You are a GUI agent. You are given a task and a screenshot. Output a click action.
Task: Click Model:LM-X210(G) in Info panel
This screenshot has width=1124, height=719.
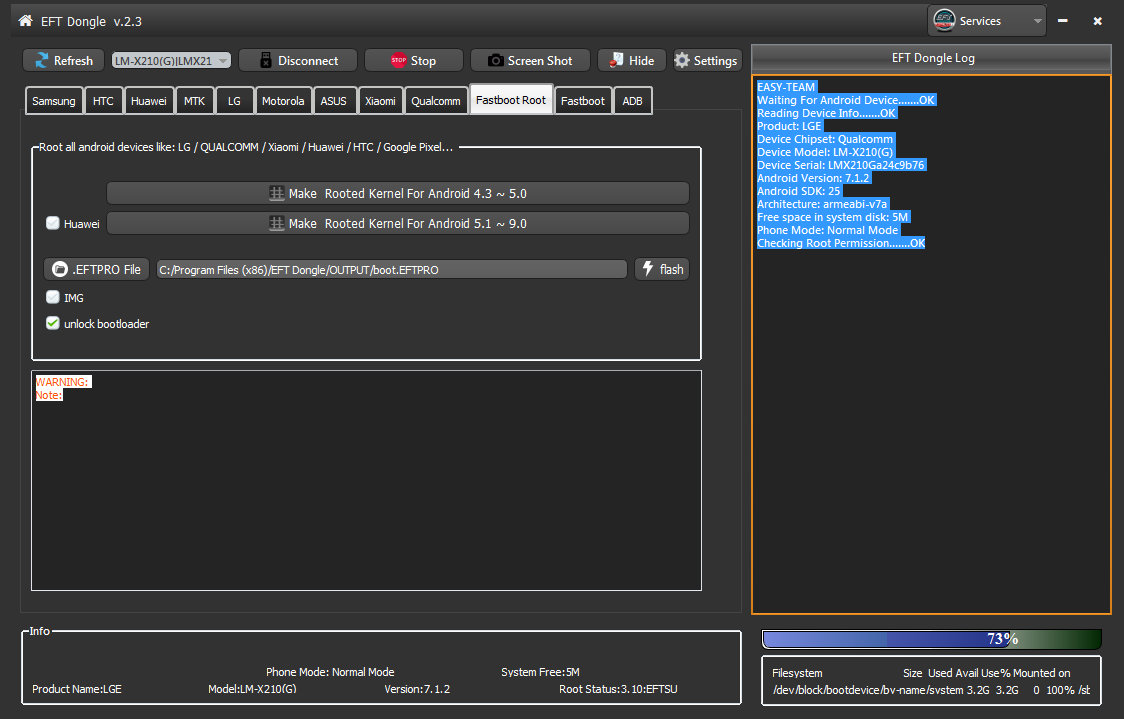[x=252, y=689]
